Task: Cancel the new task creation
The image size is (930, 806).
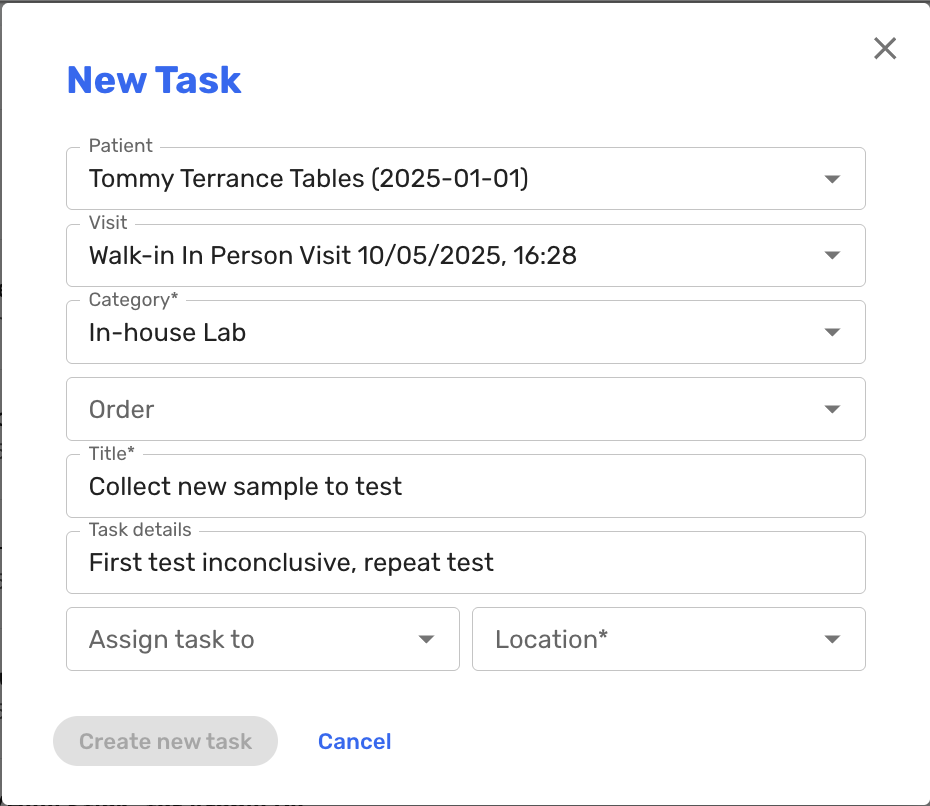Action: [354, 742]
